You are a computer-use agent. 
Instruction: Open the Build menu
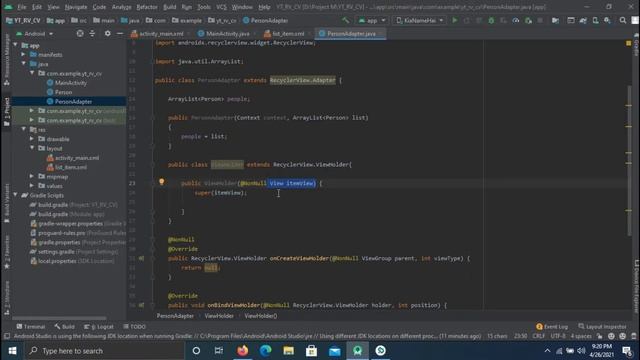click(x=169, y=7)
